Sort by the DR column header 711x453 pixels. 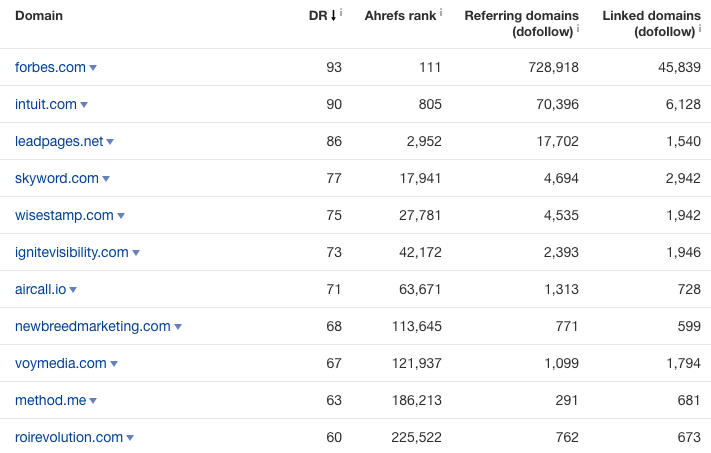tap(318, 15)
